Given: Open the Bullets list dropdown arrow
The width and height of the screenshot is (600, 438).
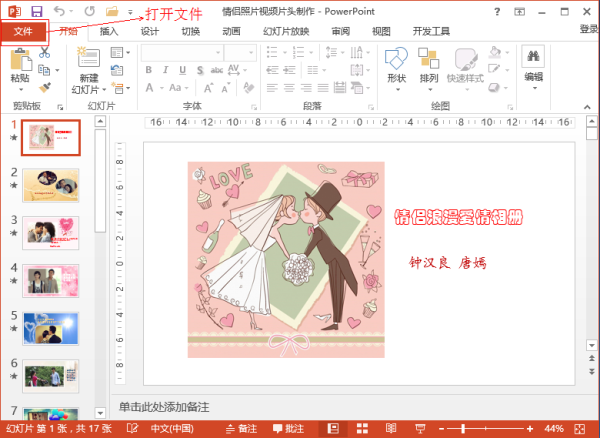Looking at the screenshot, I should (285, 52).
